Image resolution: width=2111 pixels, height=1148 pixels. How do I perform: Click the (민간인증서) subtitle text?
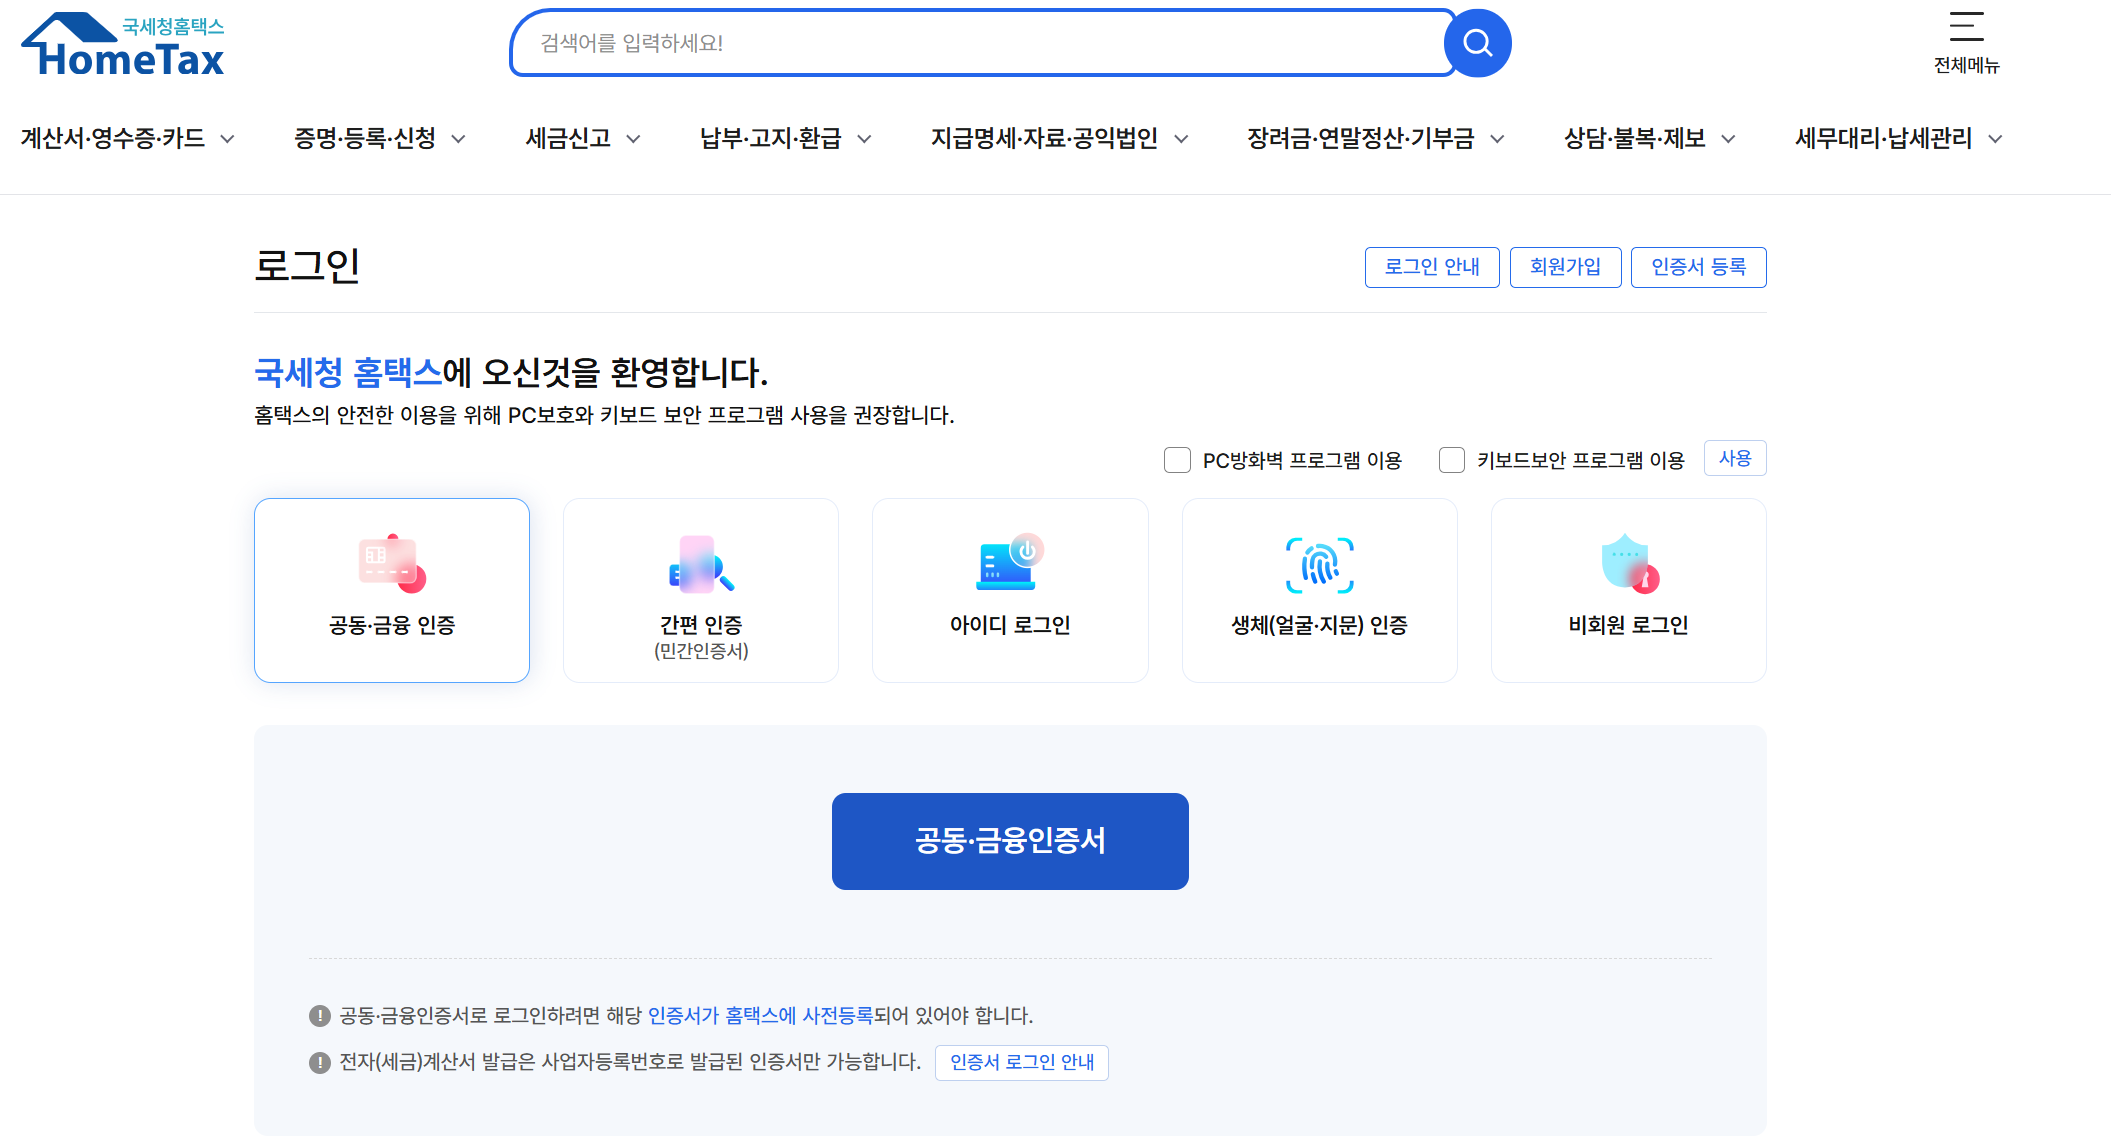(701, 652)
